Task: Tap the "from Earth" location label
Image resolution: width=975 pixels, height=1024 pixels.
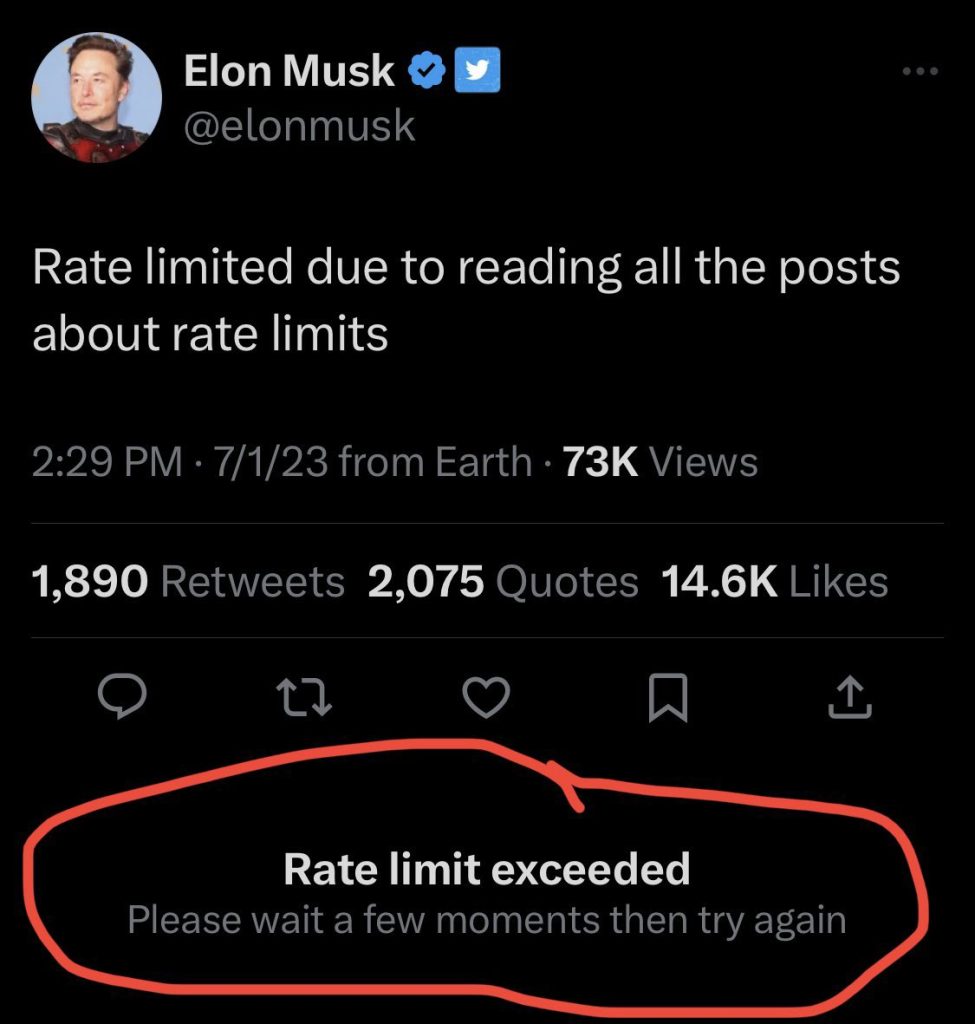Action: point(436,462)
